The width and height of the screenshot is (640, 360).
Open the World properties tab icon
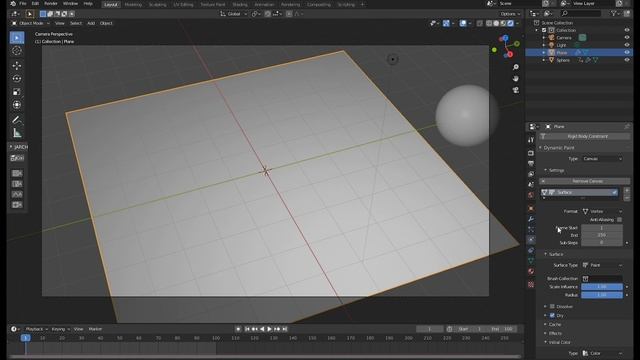pos(531,195)
